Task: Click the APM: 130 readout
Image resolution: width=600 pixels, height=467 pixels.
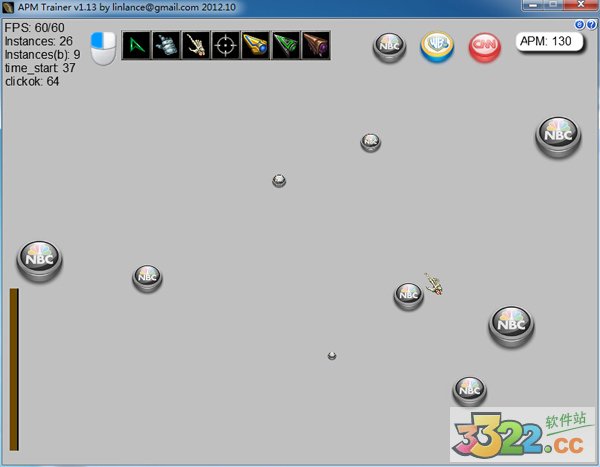Action: (x=549, y=41)
